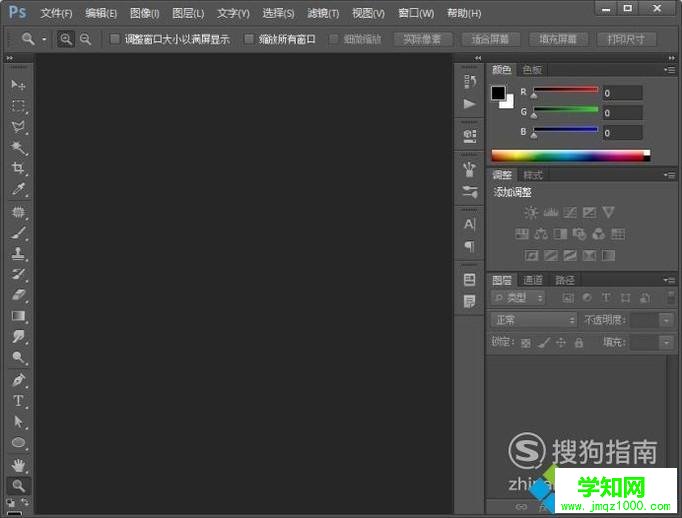Select the Horizontal Type tool
Image resolution: width=682 pixels, height=518 pixels.
coord(18,401)
